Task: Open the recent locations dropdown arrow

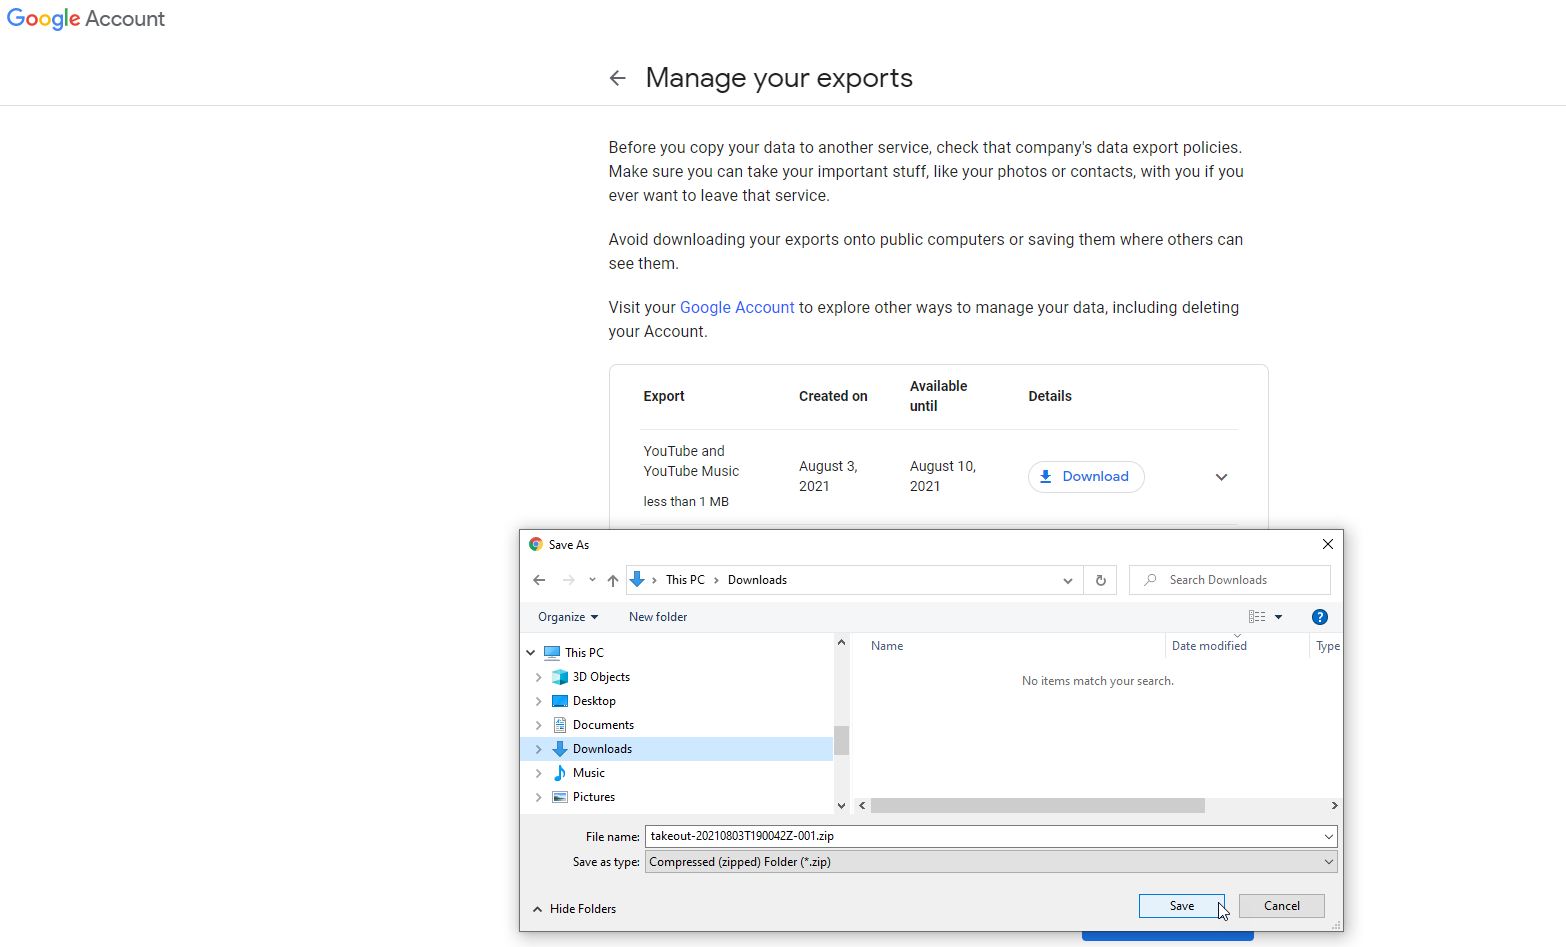Action: [x=592, y=580]
